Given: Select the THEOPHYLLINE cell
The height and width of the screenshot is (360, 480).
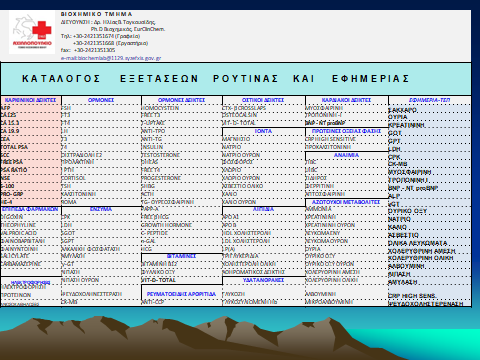Looking at the screenshot, I should 18,225.
